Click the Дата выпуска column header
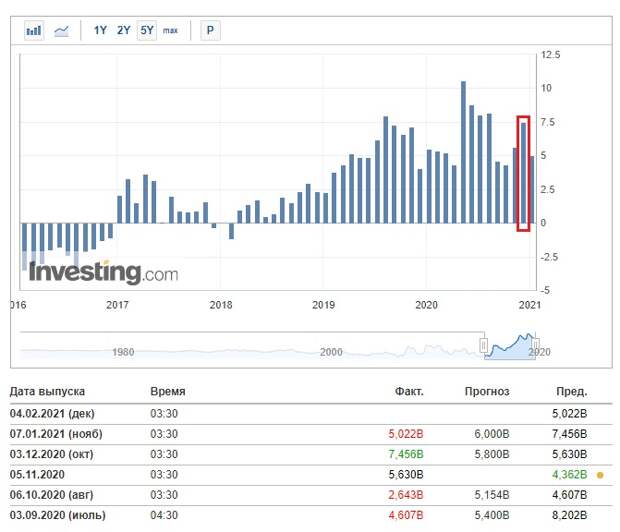The height and width of the screenshot is (532, 620). click(47, 392)
